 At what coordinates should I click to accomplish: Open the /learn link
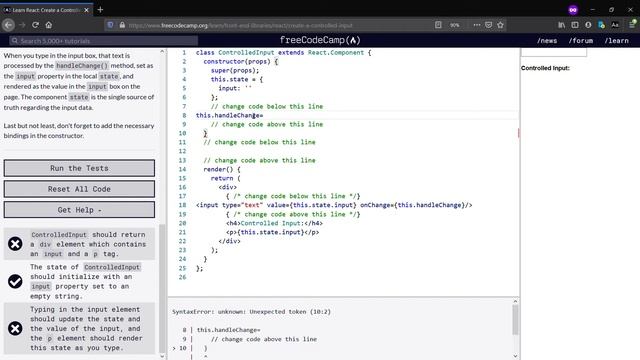click(616, 40)
